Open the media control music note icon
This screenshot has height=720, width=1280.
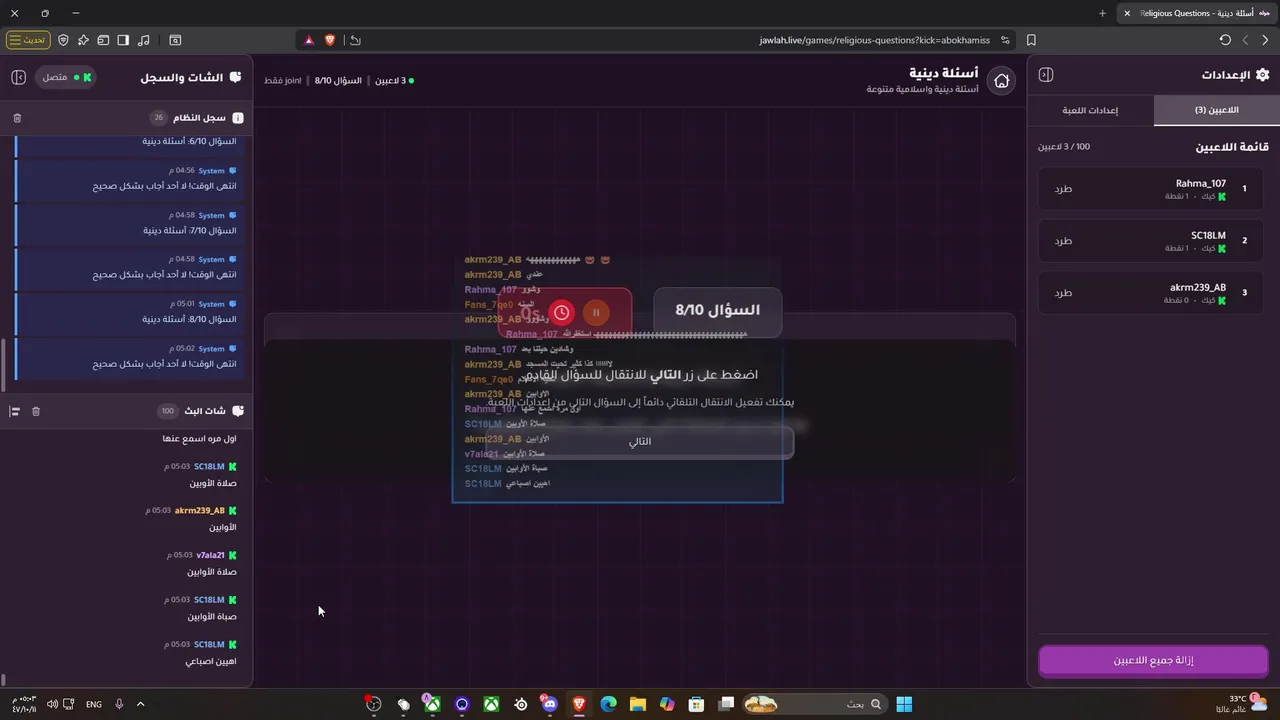click(x=144, y=40)
